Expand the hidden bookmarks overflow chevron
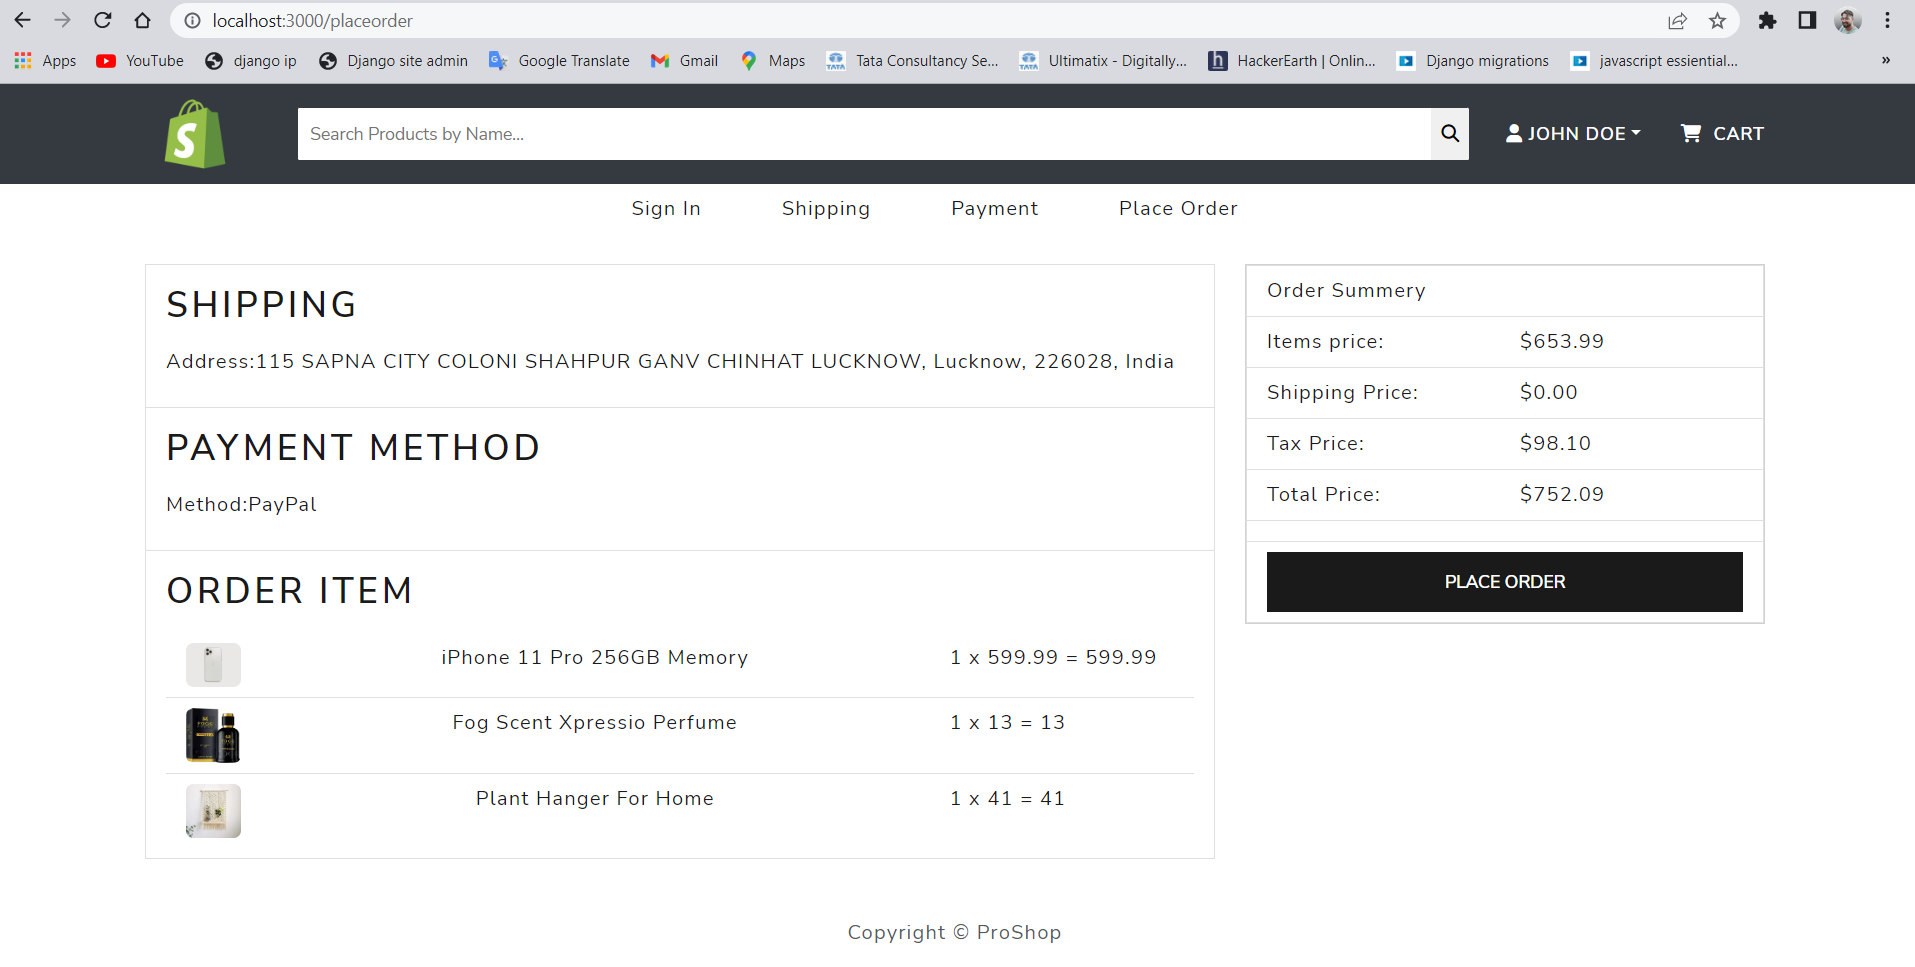This screenshot has width=1915, height=967. click(x=1886, y=61)
